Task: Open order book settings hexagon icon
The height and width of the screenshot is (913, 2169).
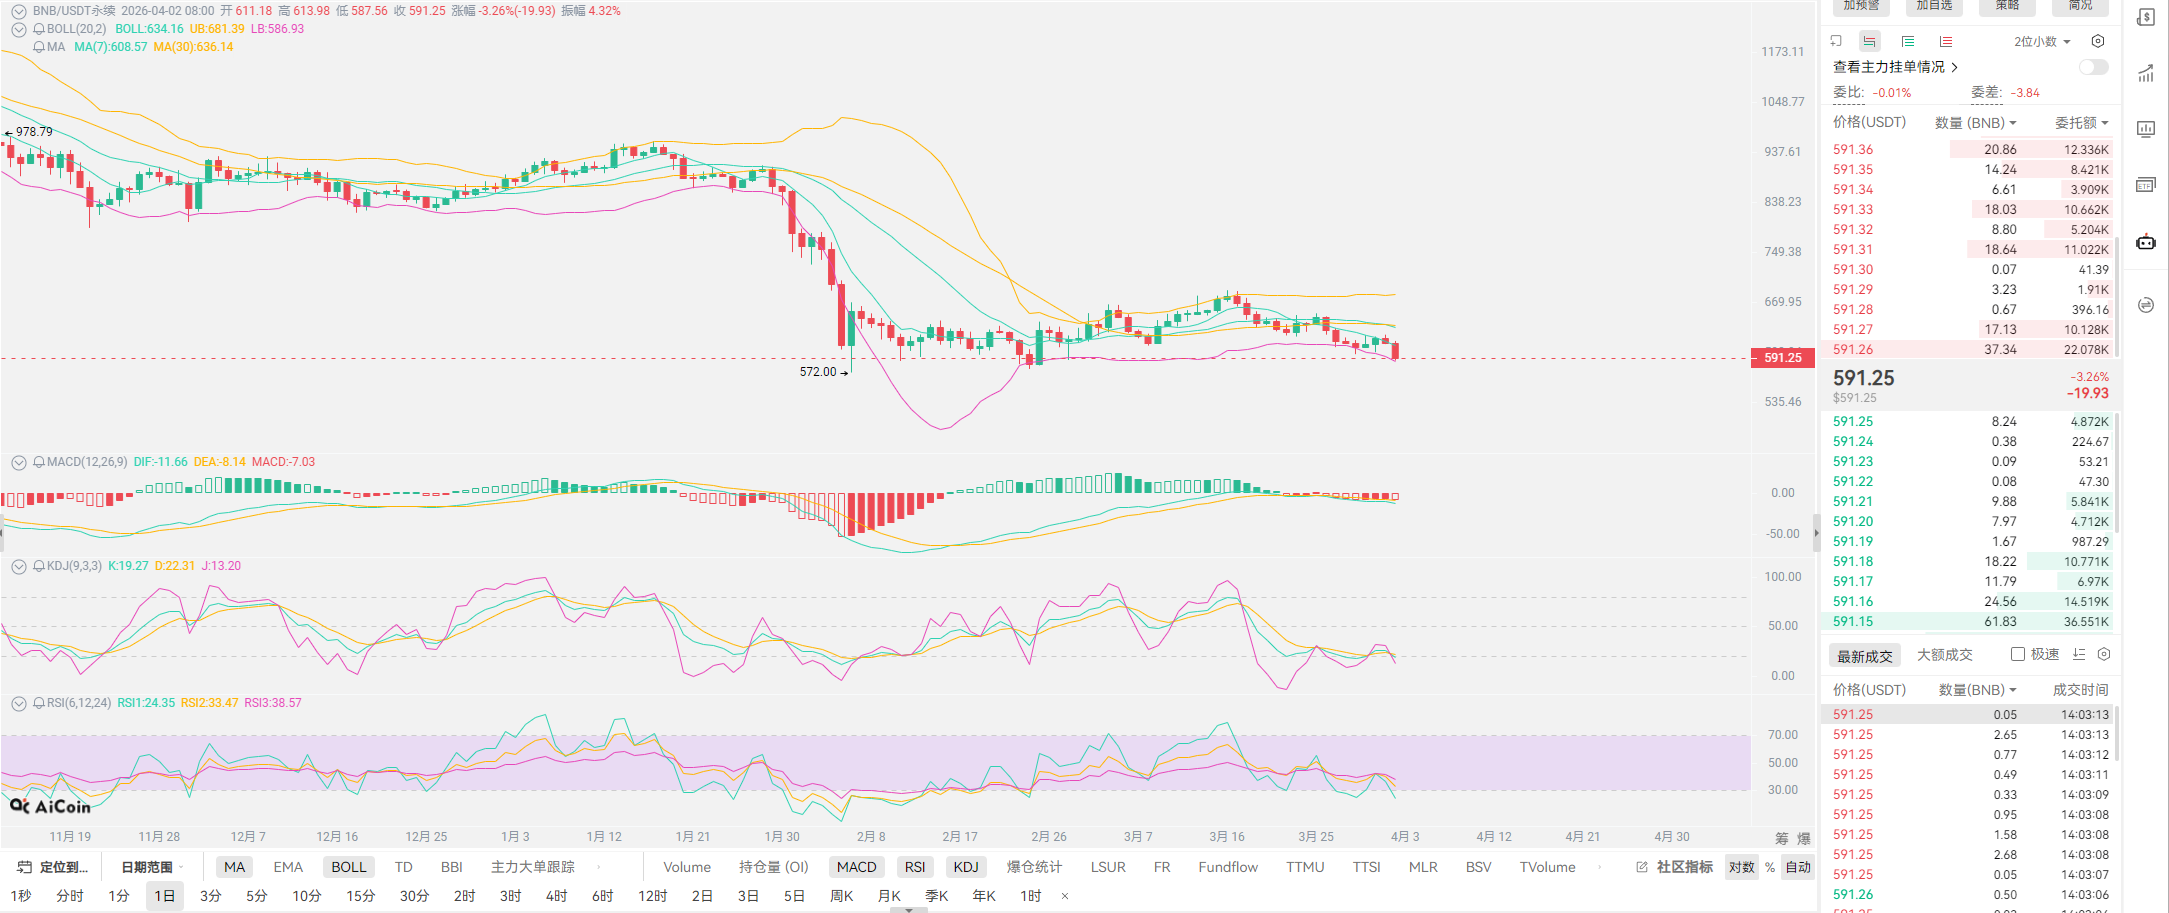Action: click(x=2098, y=41)
